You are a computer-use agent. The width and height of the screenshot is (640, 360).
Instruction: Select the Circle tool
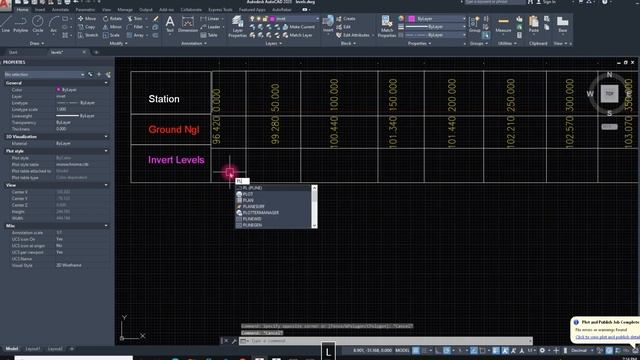click(38, 24)
